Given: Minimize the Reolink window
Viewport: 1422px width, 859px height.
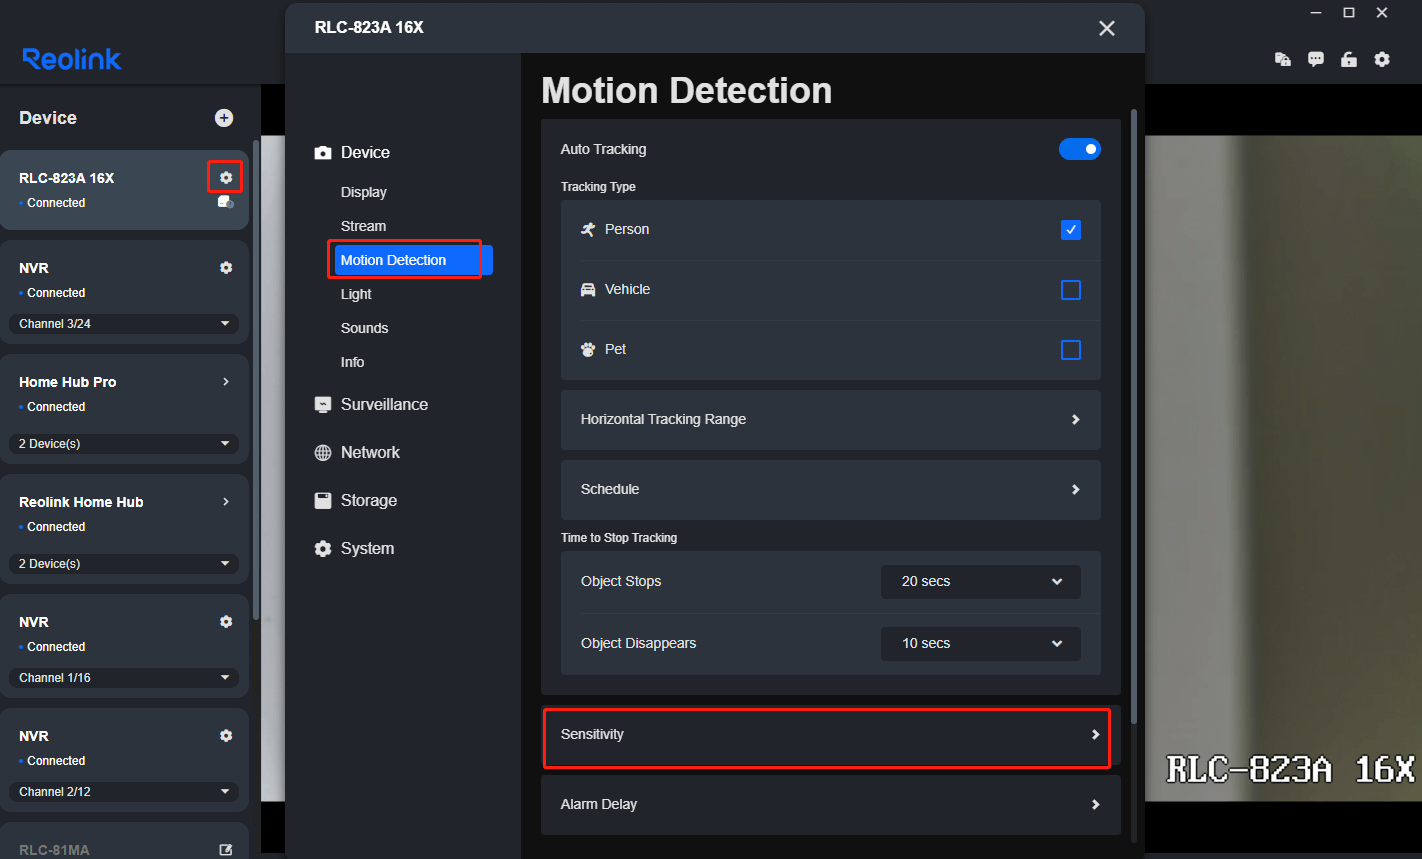Looking at the screenshot, I should (1316, 13).
